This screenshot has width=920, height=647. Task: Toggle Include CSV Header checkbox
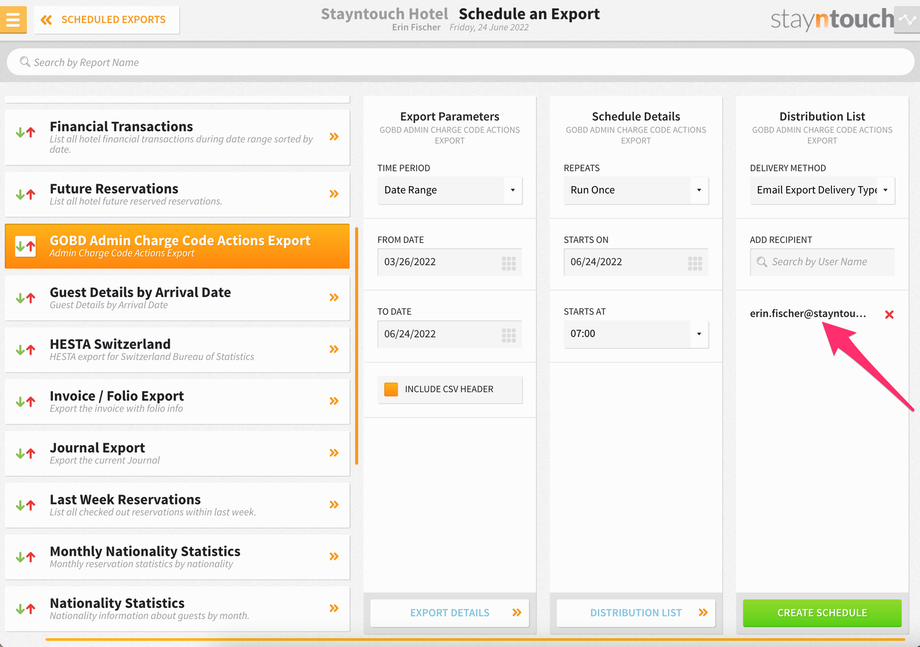[391, 389]
